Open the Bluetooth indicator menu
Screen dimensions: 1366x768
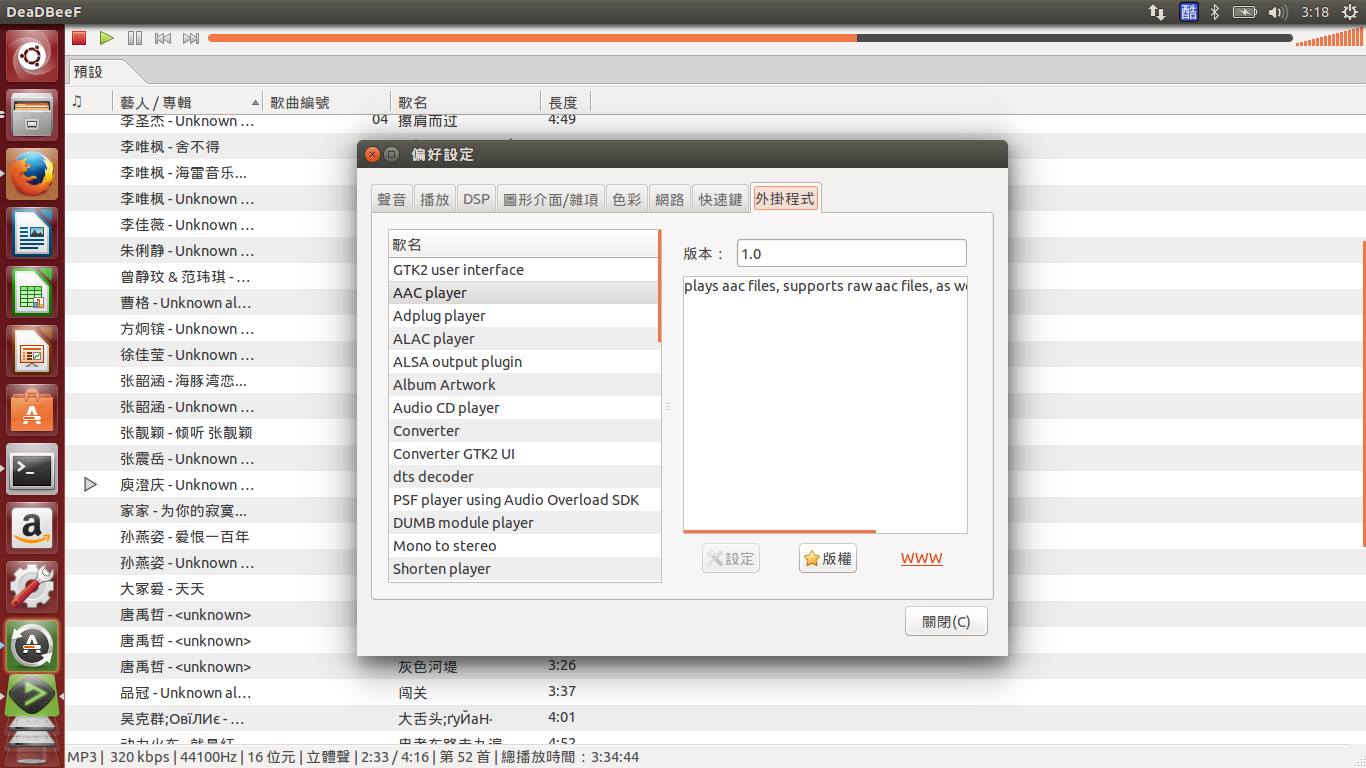click(1215, 12)
